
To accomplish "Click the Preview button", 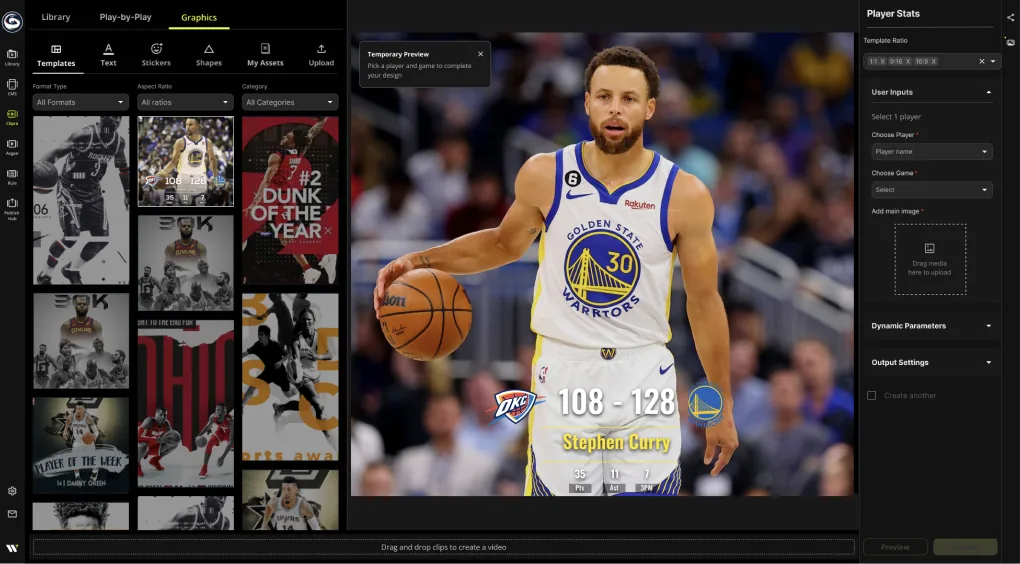I will [895, 547].
